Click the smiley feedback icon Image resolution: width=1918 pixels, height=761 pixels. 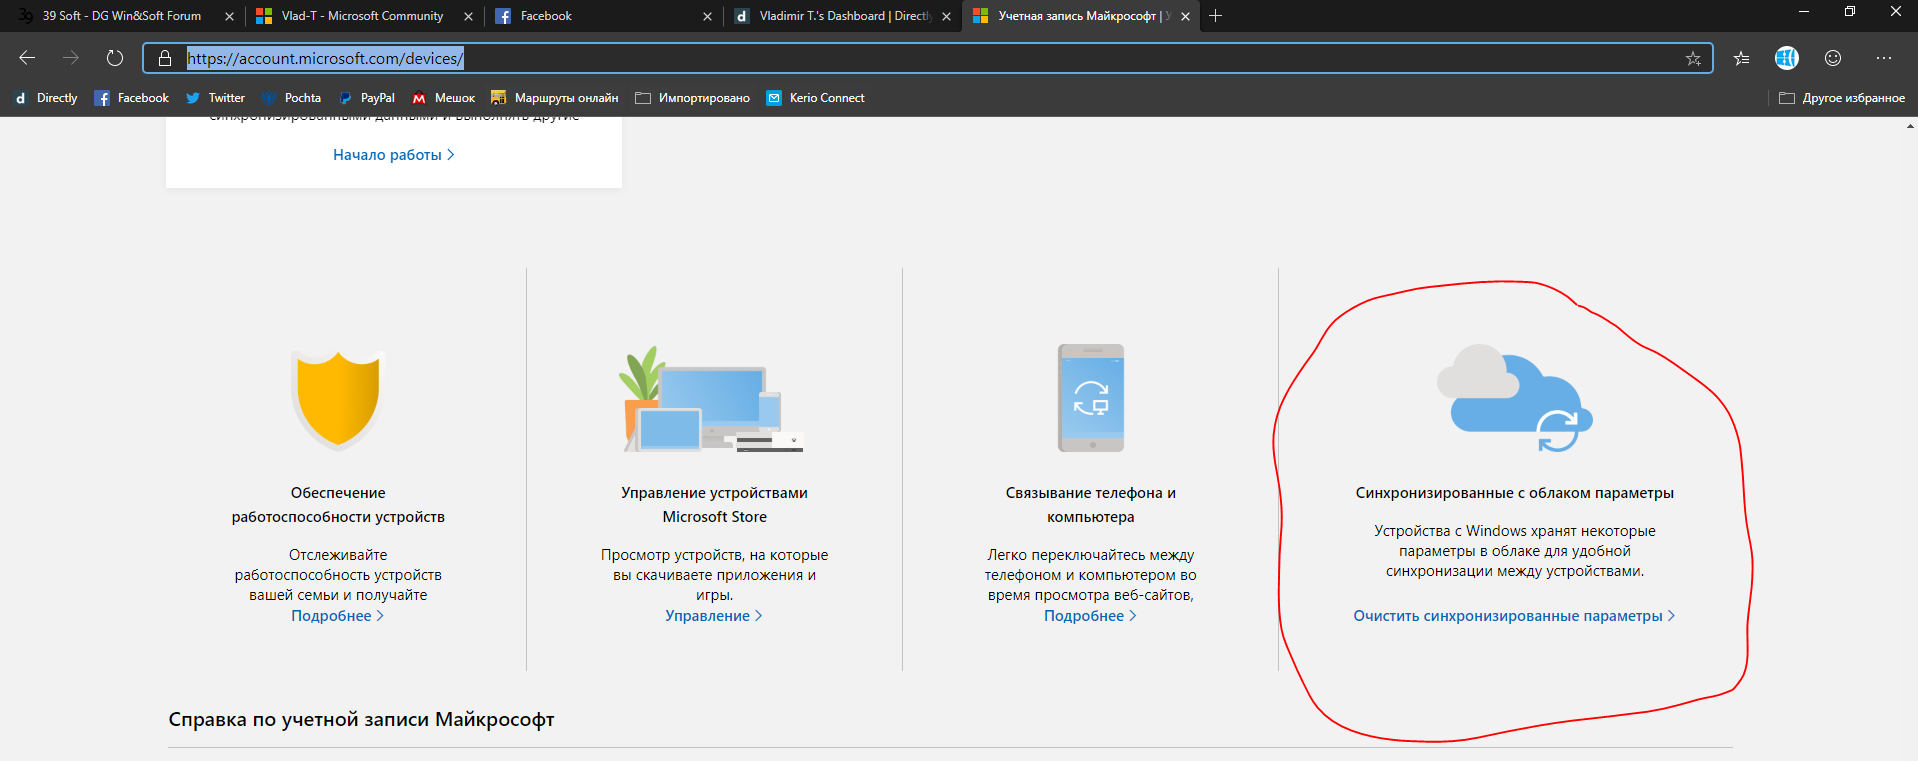click(x=1833, y=58)
